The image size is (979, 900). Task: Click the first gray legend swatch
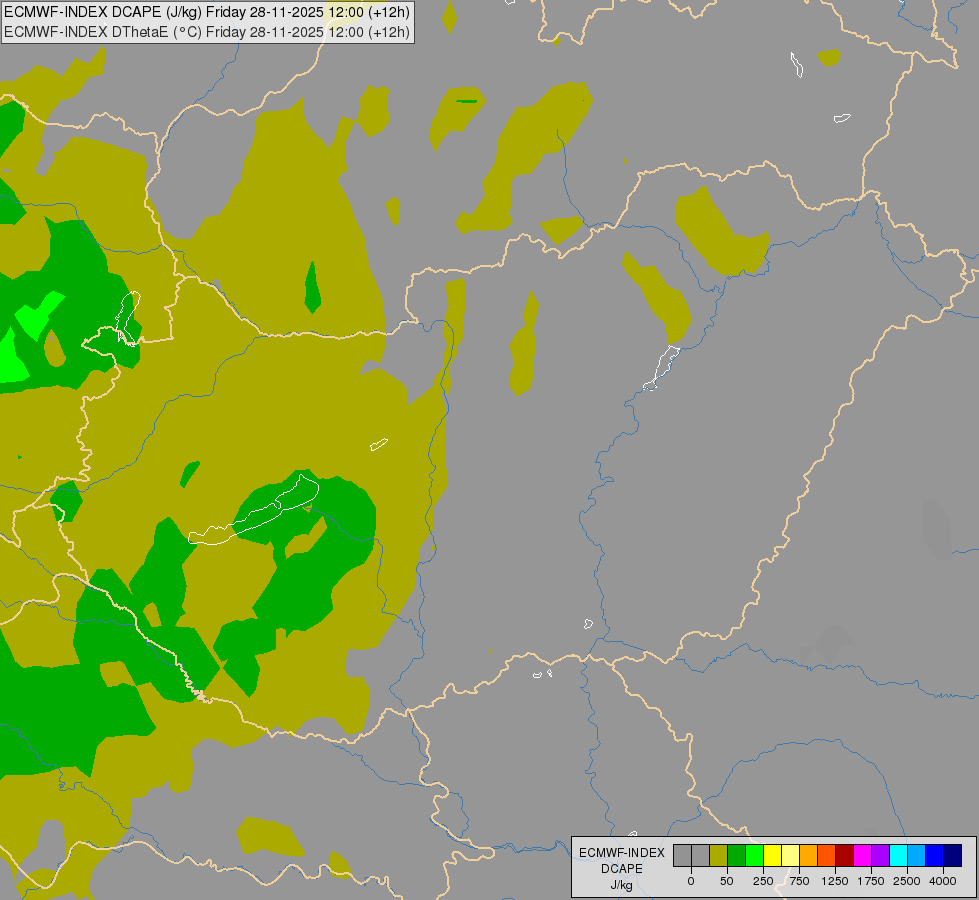(682, 856)
